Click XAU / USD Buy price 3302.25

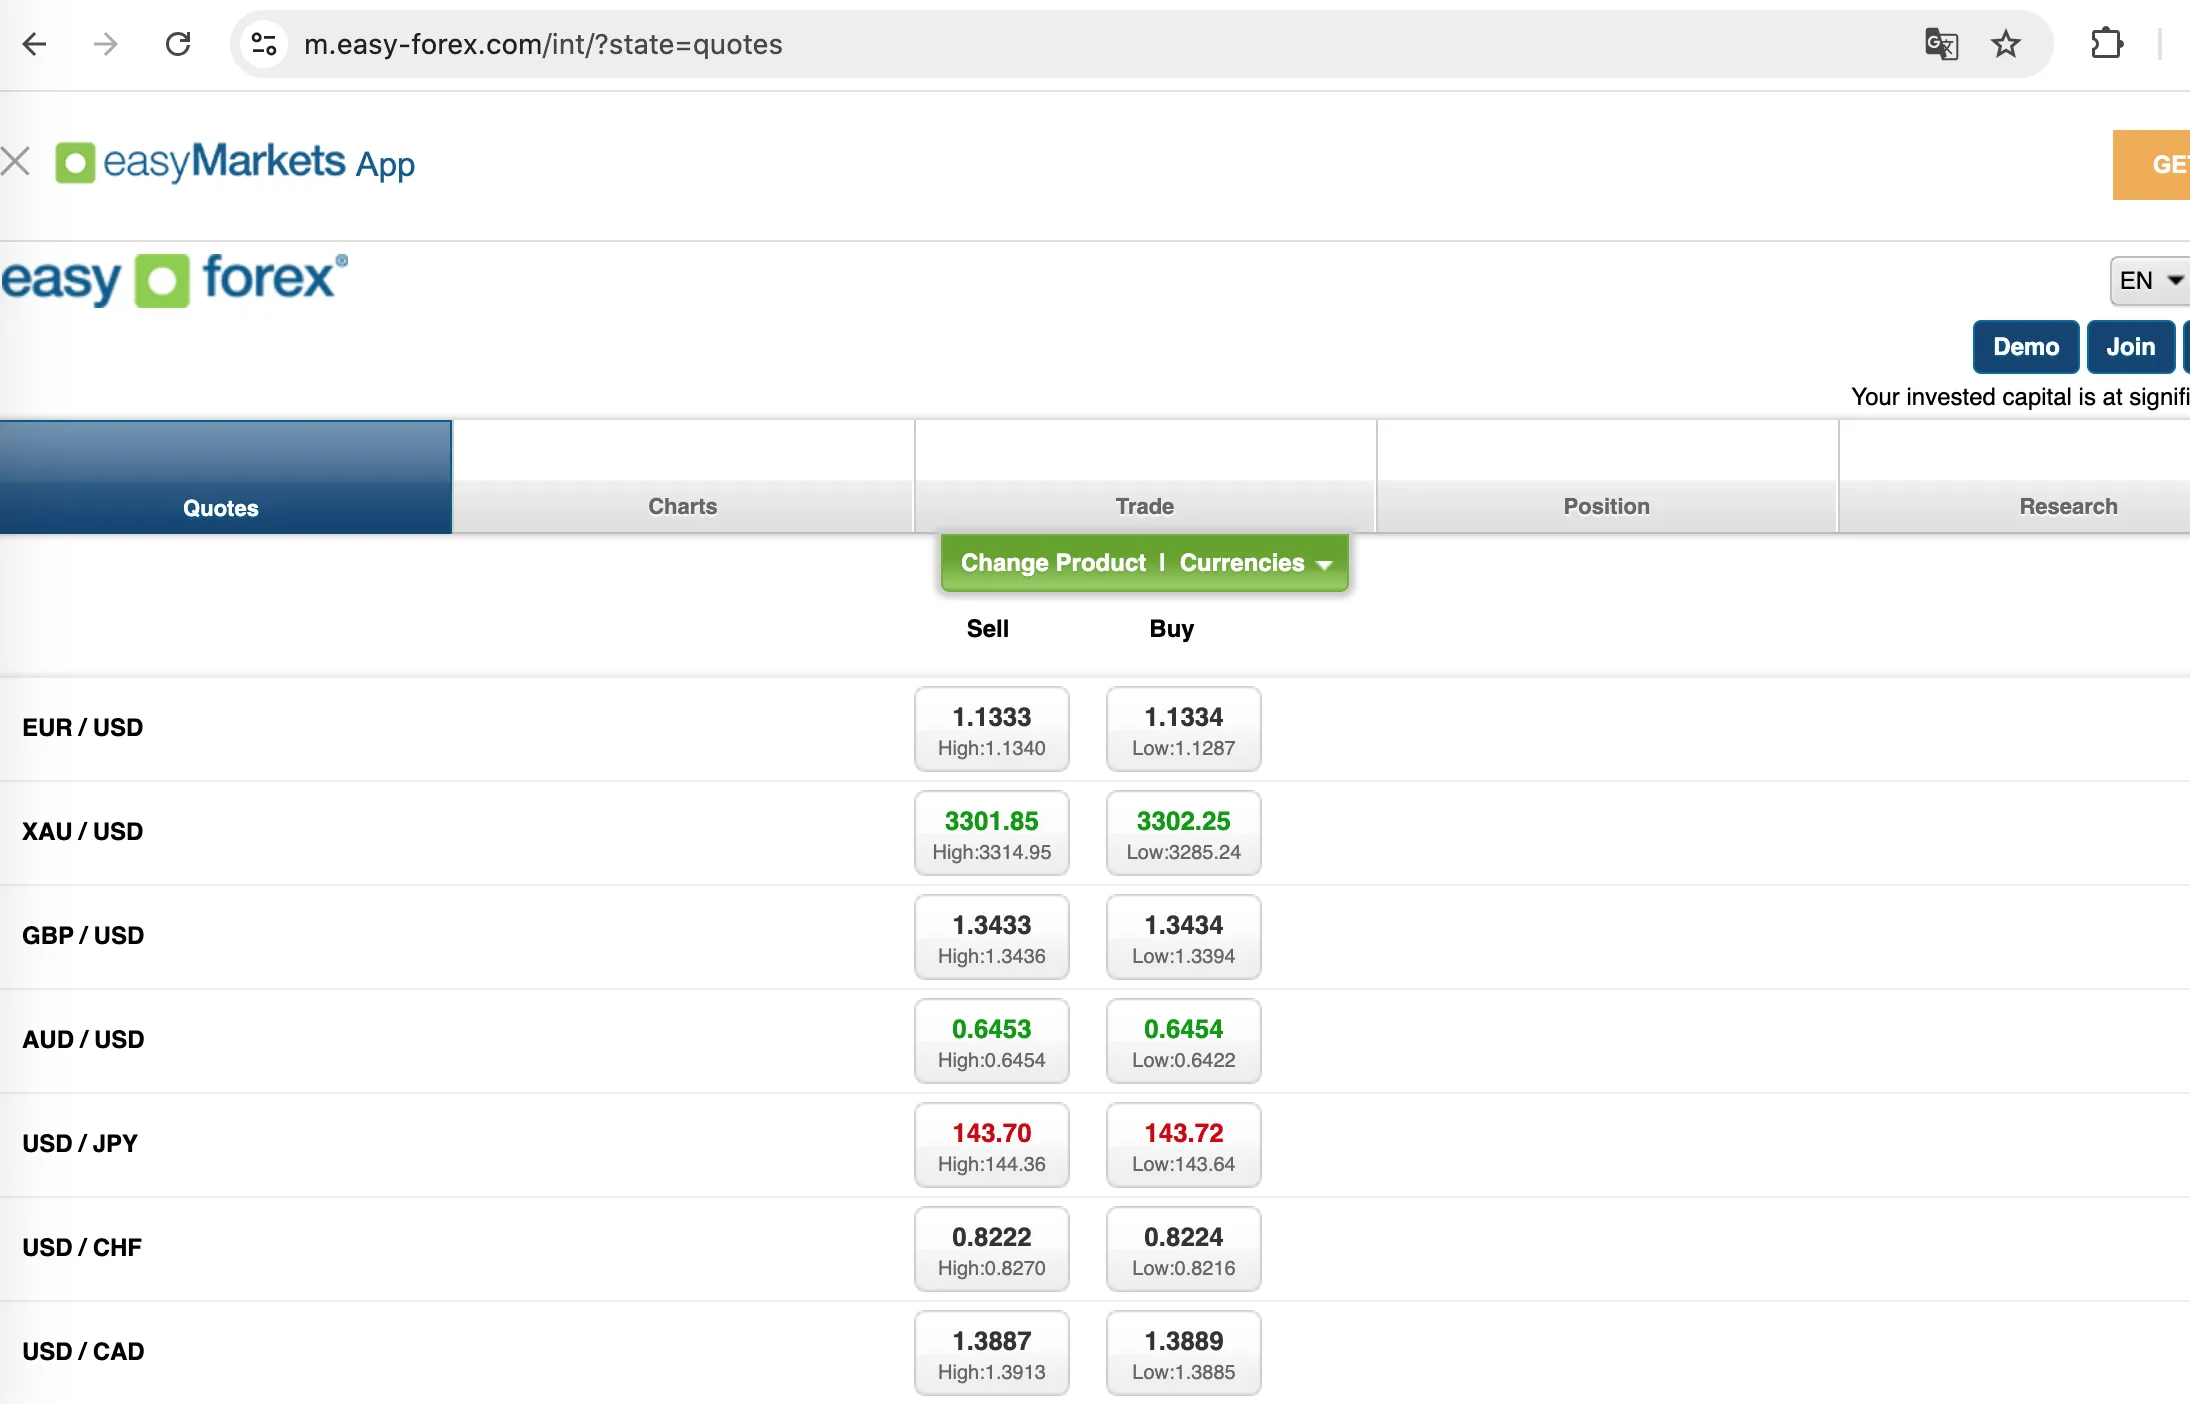[x=1184, y=833]
